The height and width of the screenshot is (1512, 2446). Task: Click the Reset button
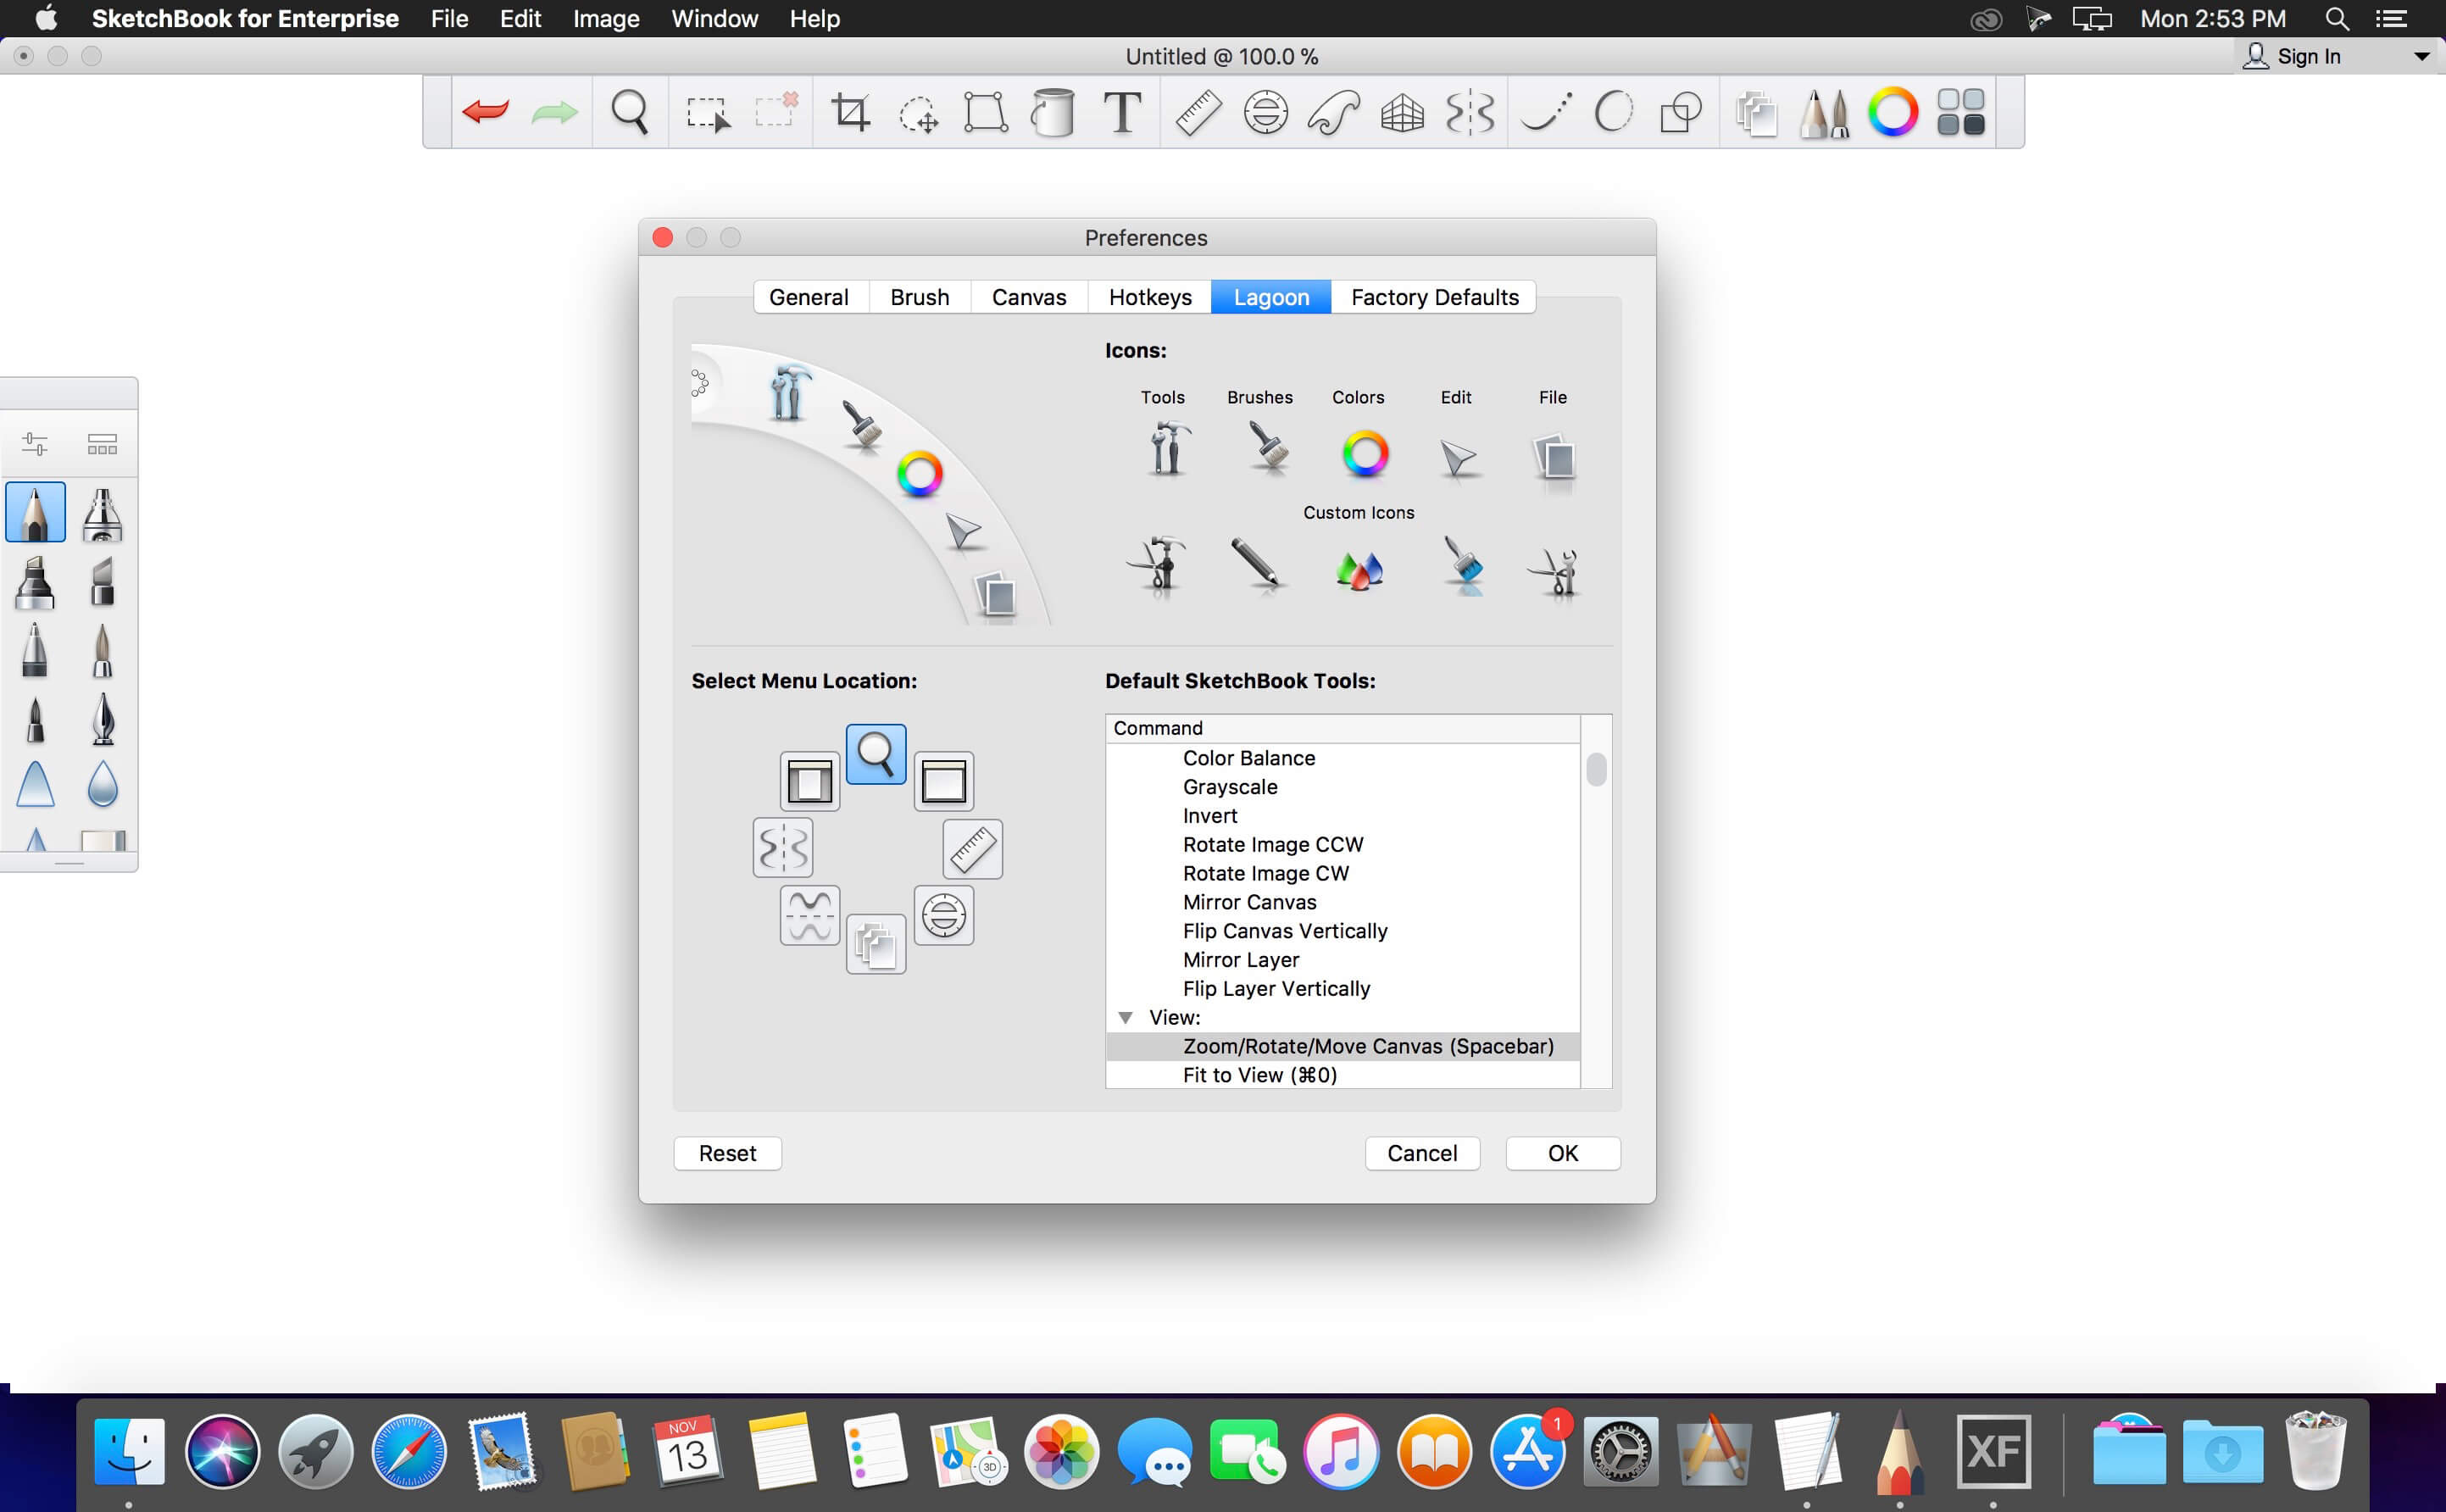[x=728, y=1153]
